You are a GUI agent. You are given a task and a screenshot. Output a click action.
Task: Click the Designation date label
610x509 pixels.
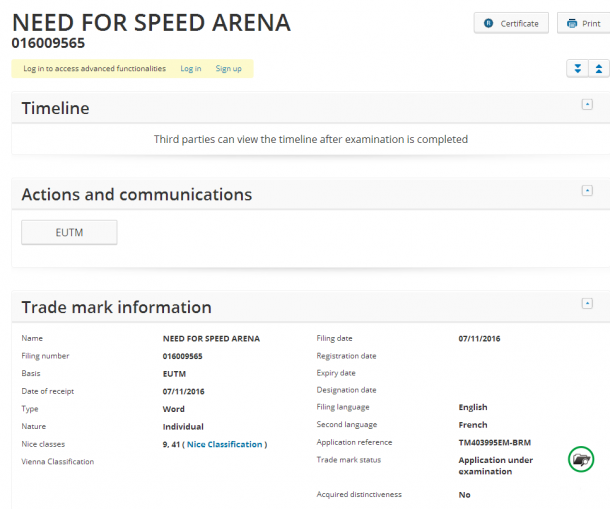tap(346, 390)
